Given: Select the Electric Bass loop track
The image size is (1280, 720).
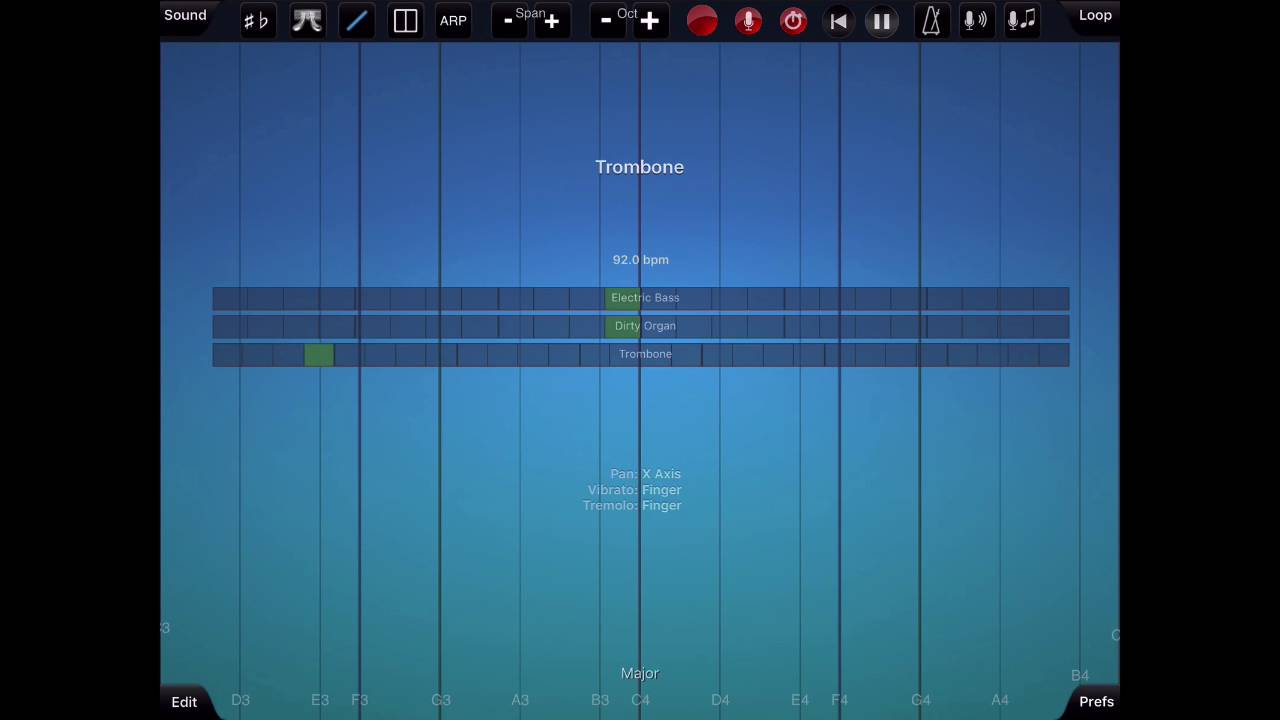Looking at the screenshot, I should point(641,298).
